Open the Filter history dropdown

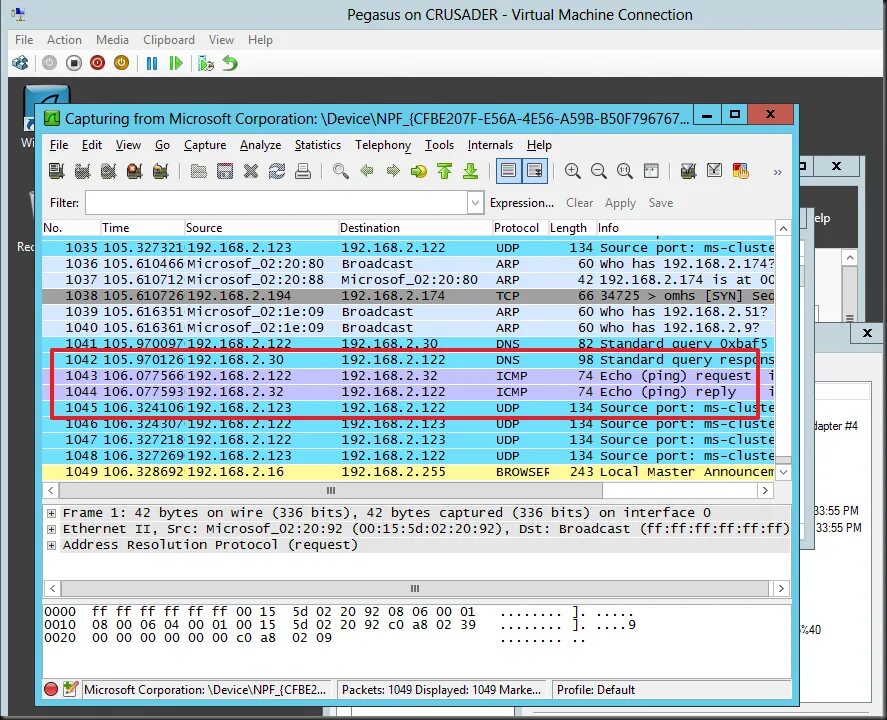tap(476, 202)
